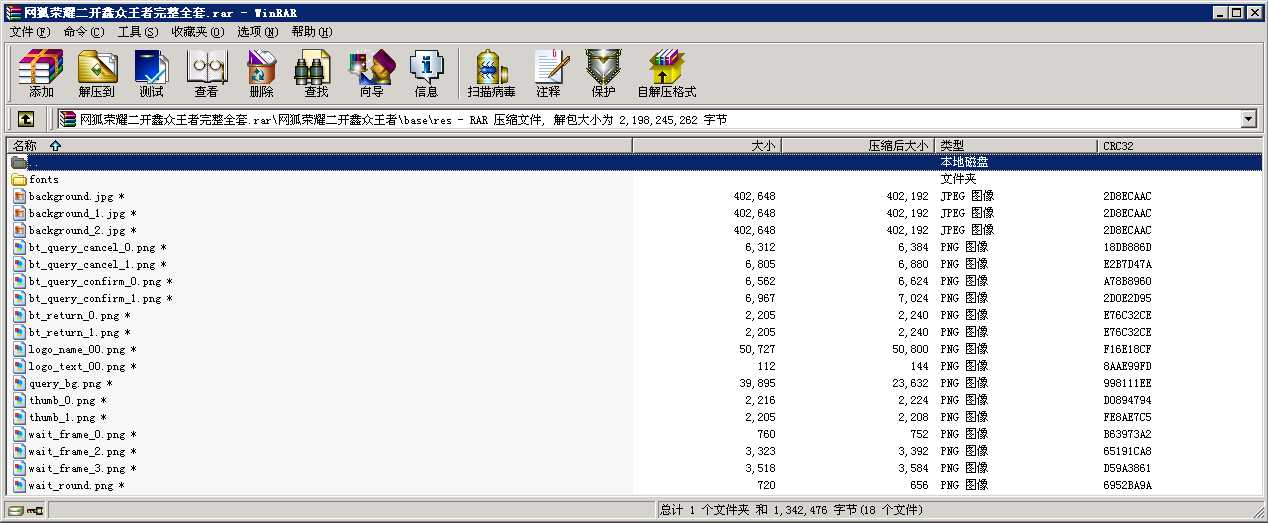Click the parent folder '..' icon
This screenshot has height=523, width=1268.
click(19, 162)
